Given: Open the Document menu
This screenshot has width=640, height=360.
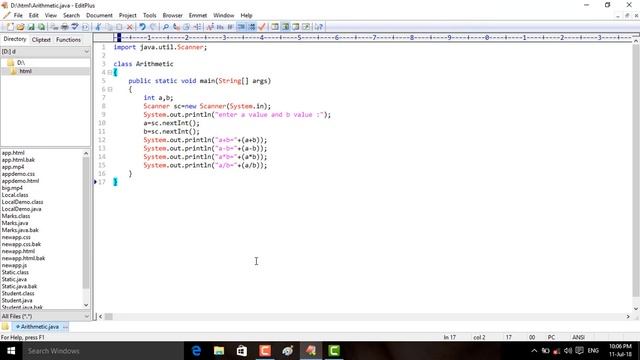Looking at the screenshot, I should pyautogui.click(x=99, y=16).
